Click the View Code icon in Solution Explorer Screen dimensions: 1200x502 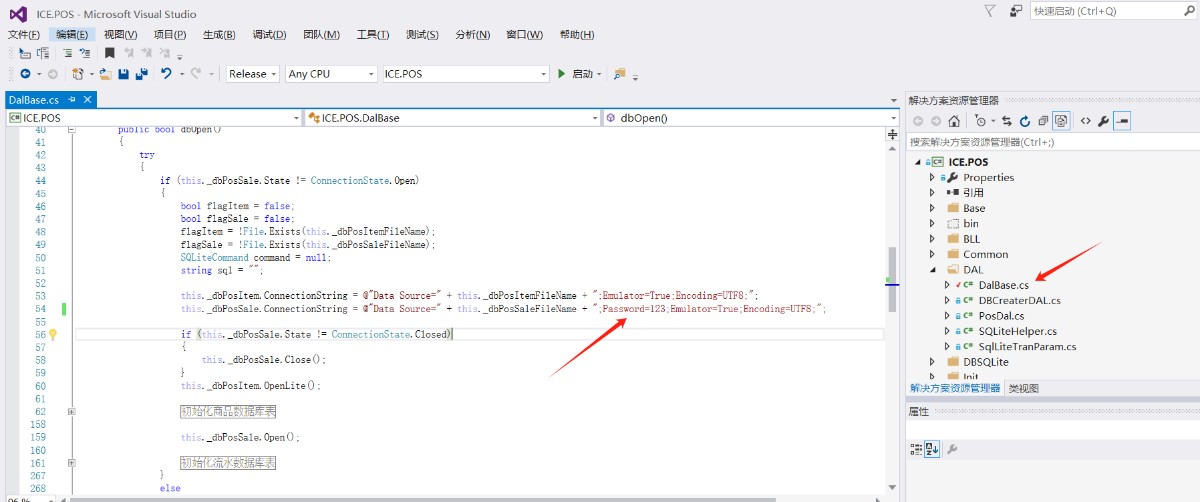pos(1085,121)
